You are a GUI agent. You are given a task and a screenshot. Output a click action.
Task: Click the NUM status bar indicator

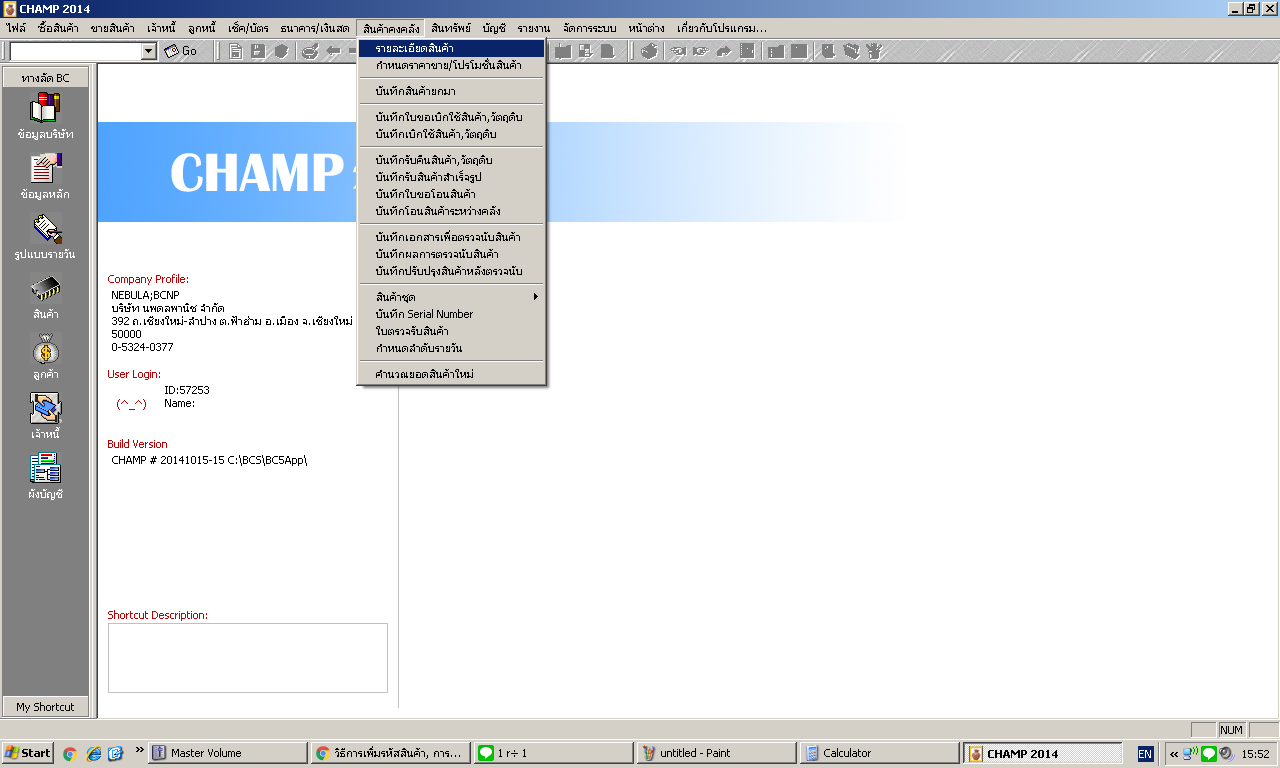click(x=1232, y=730)
